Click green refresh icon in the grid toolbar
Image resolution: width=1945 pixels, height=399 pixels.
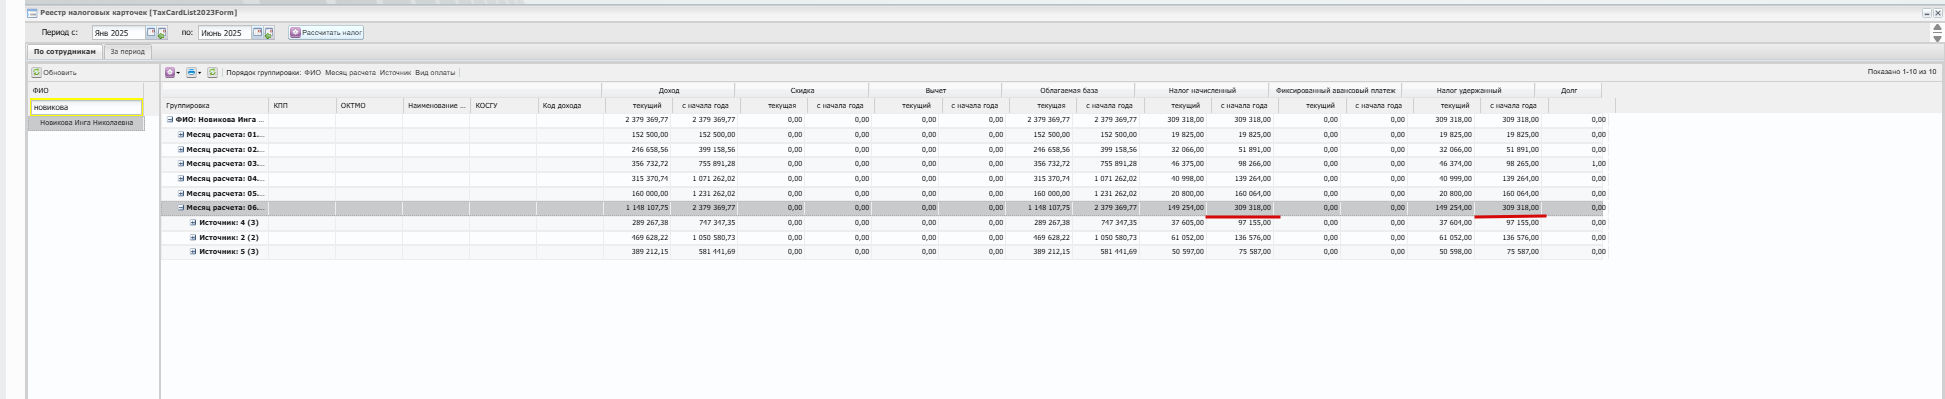pos(212,73)
